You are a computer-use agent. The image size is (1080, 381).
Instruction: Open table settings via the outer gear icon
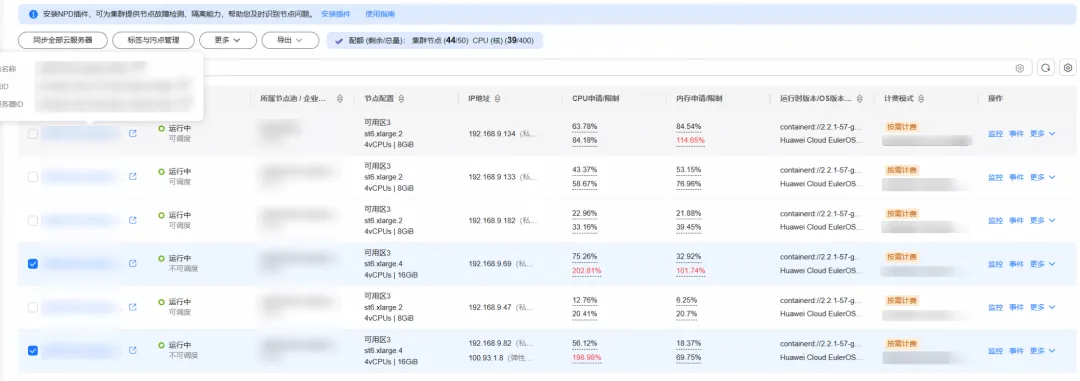[x=1068, y=68]
